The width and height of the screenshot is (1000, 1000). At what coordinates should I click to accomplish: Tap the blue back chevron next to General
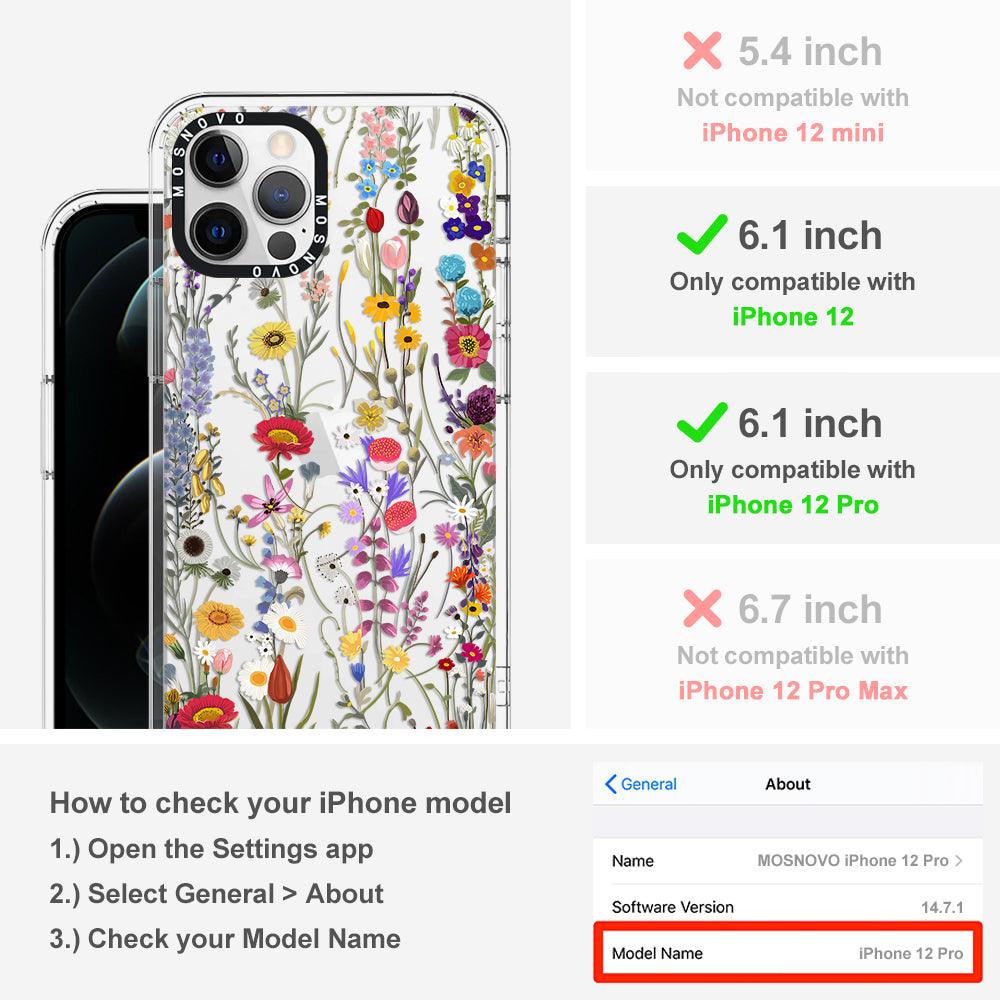pos(610,784)
